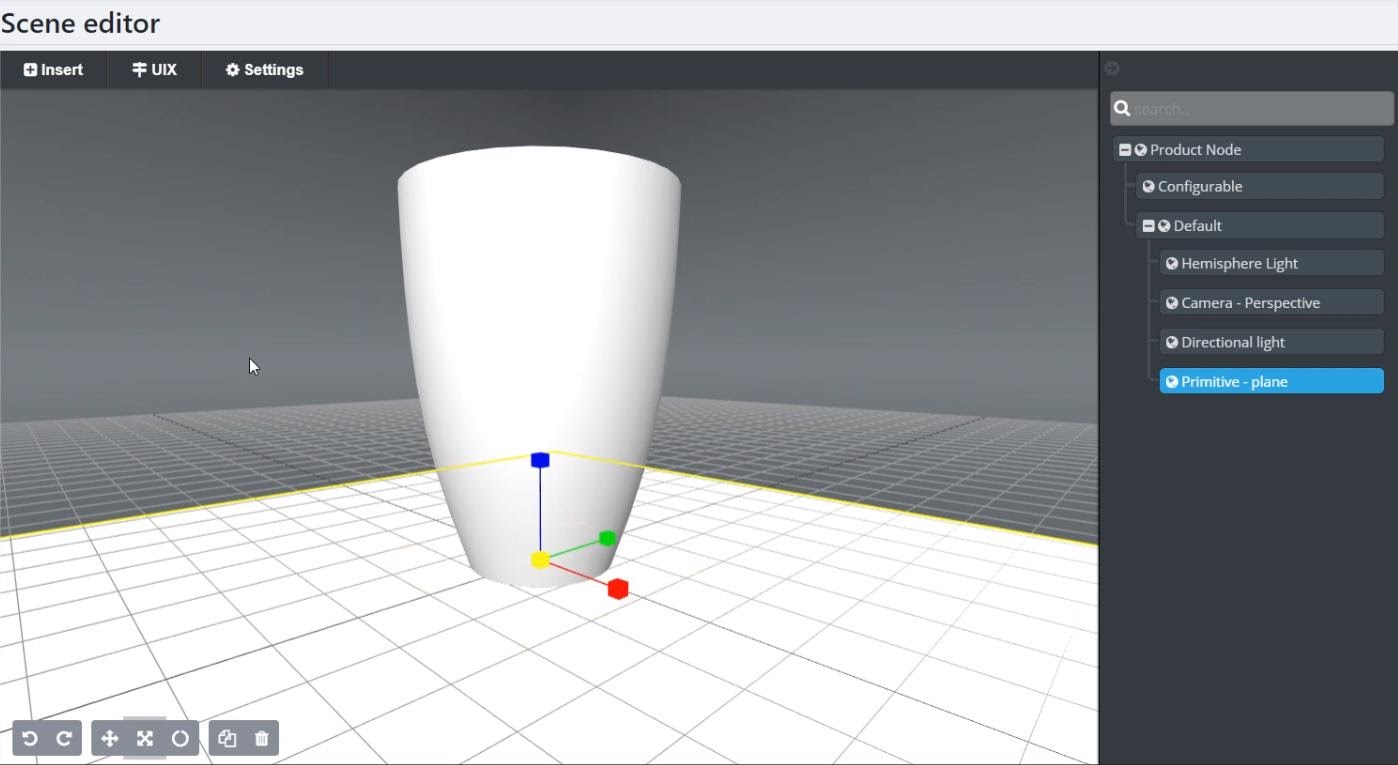This screenshot has height=765, width=1398.
Task: Collapse the Default node
Action: (x=1148, y=226)
